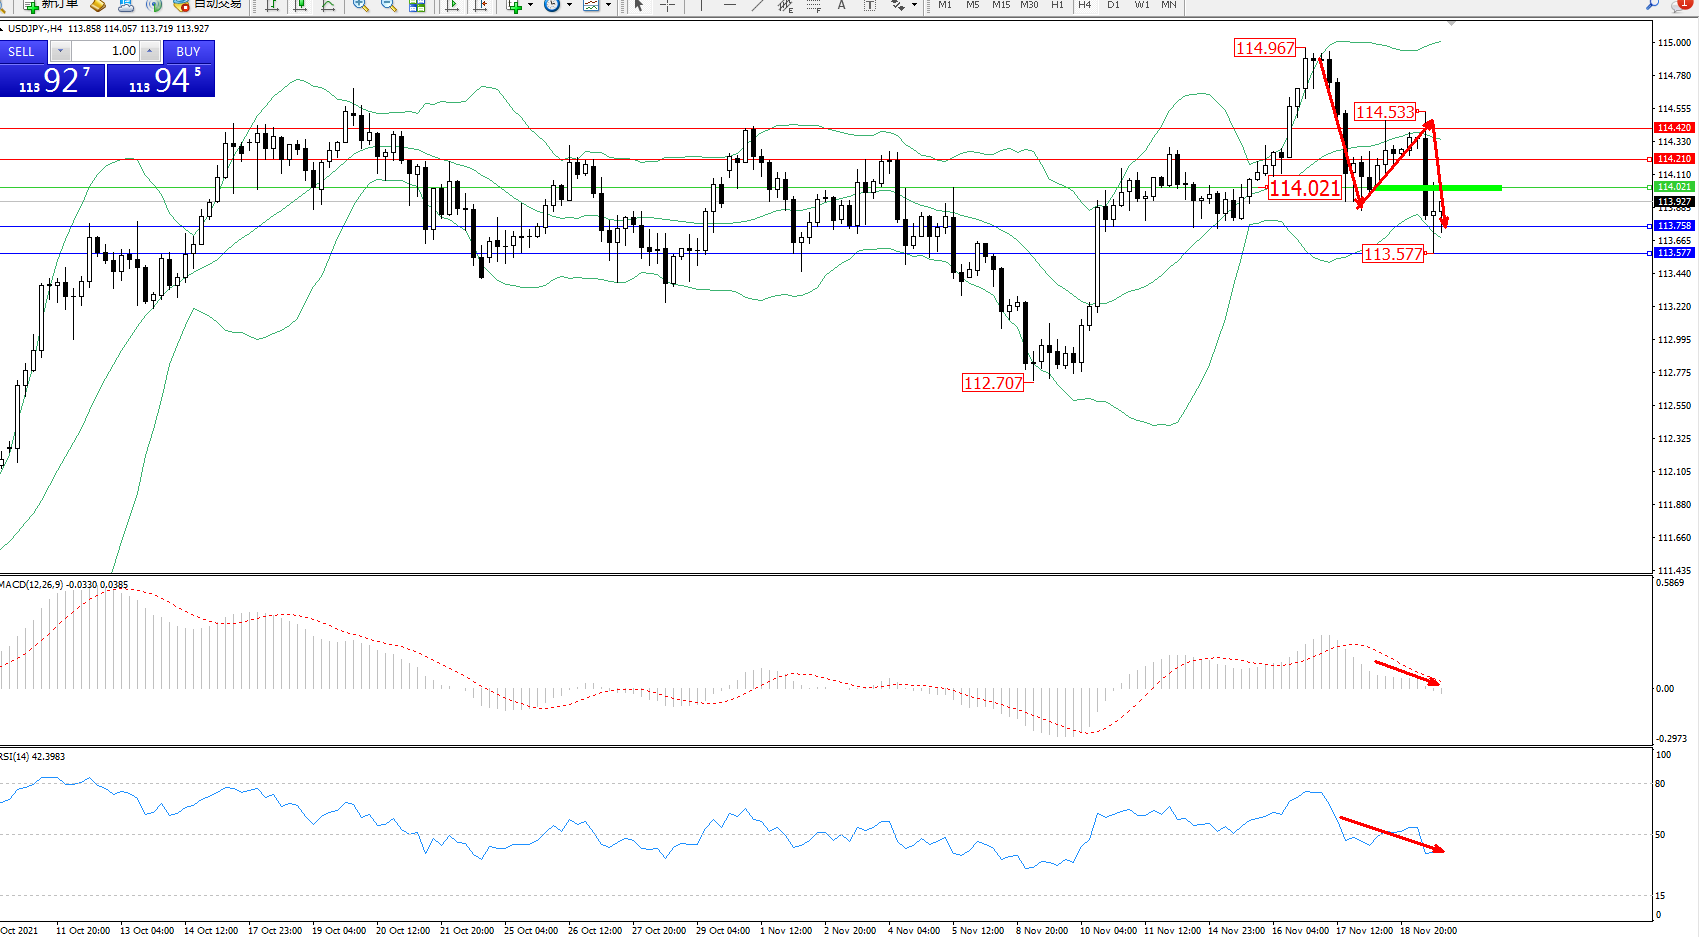
Task: Click the zoom out magnifier icon
Action: 389,6
